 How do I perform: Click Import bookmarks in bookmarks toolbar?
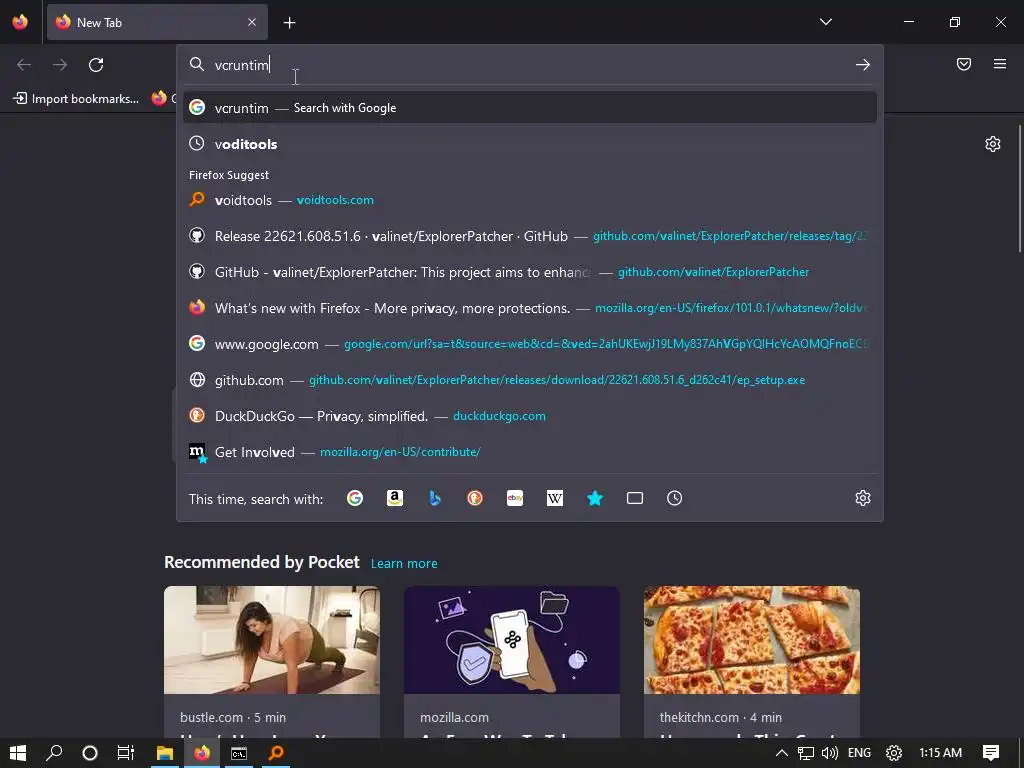[x=76, y=99]
